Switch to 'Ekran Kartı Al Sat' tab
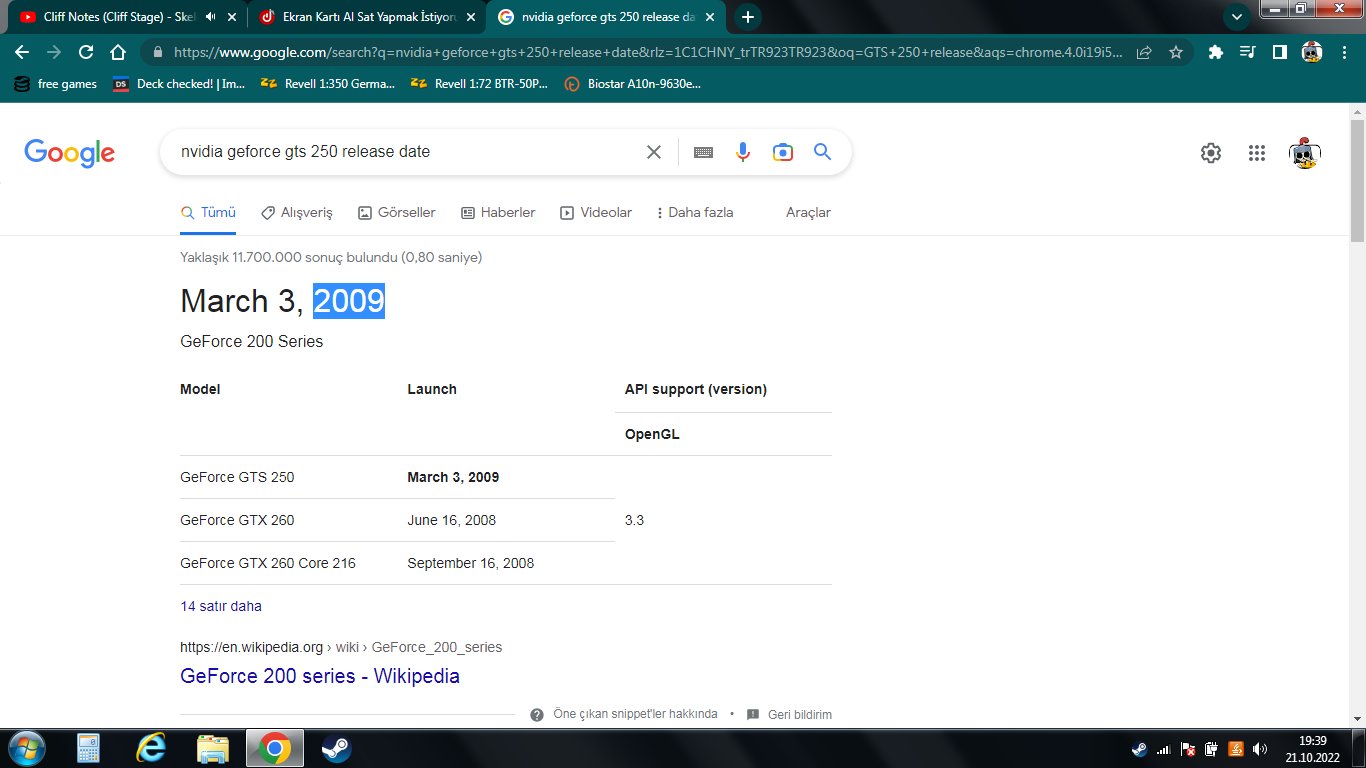Image resolution: width=1366 pixels, height=768 pixels. [x=358, y=17]
